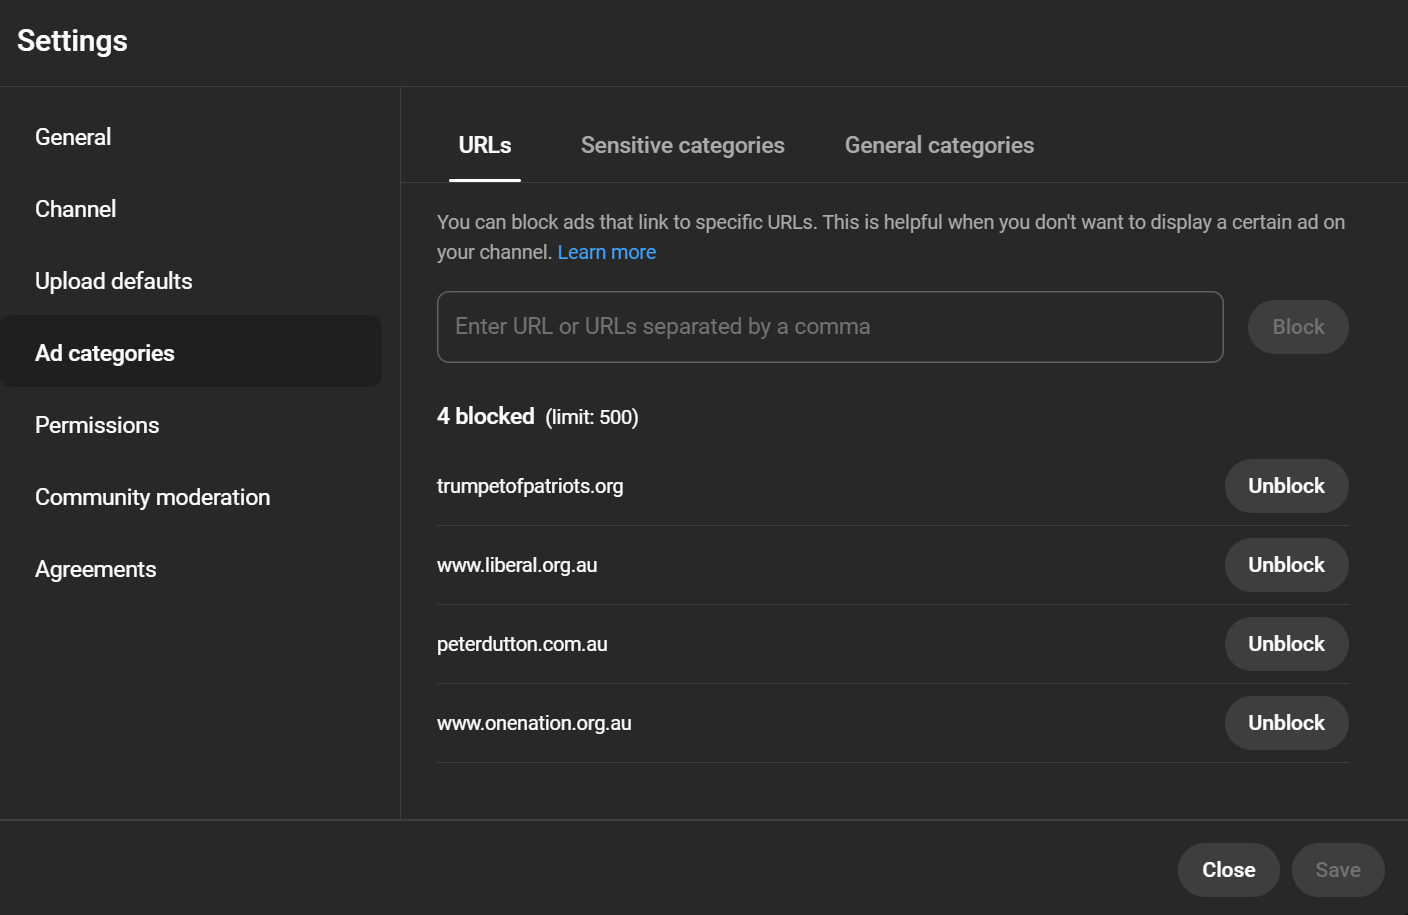
Task: Go to Channel settings
Action: [76, 209]
